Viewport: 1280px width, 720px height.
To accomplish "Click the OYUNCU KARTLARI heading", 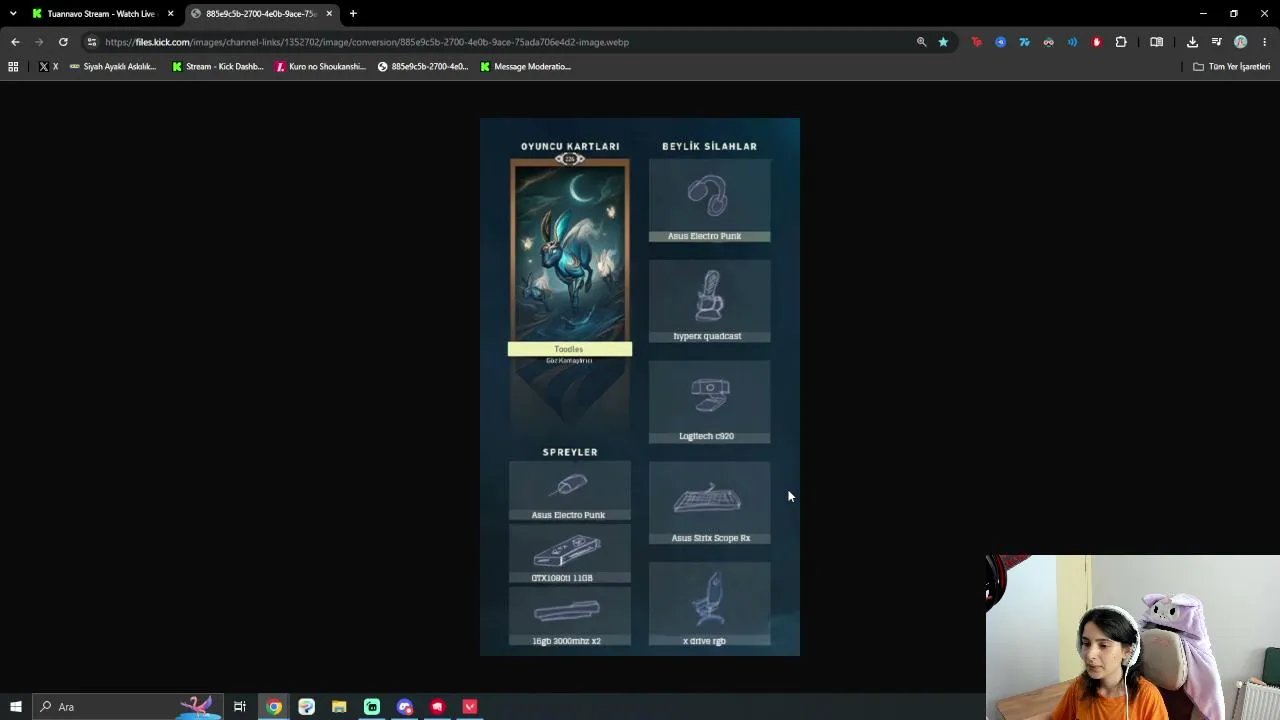I will [x=570, y=146].
